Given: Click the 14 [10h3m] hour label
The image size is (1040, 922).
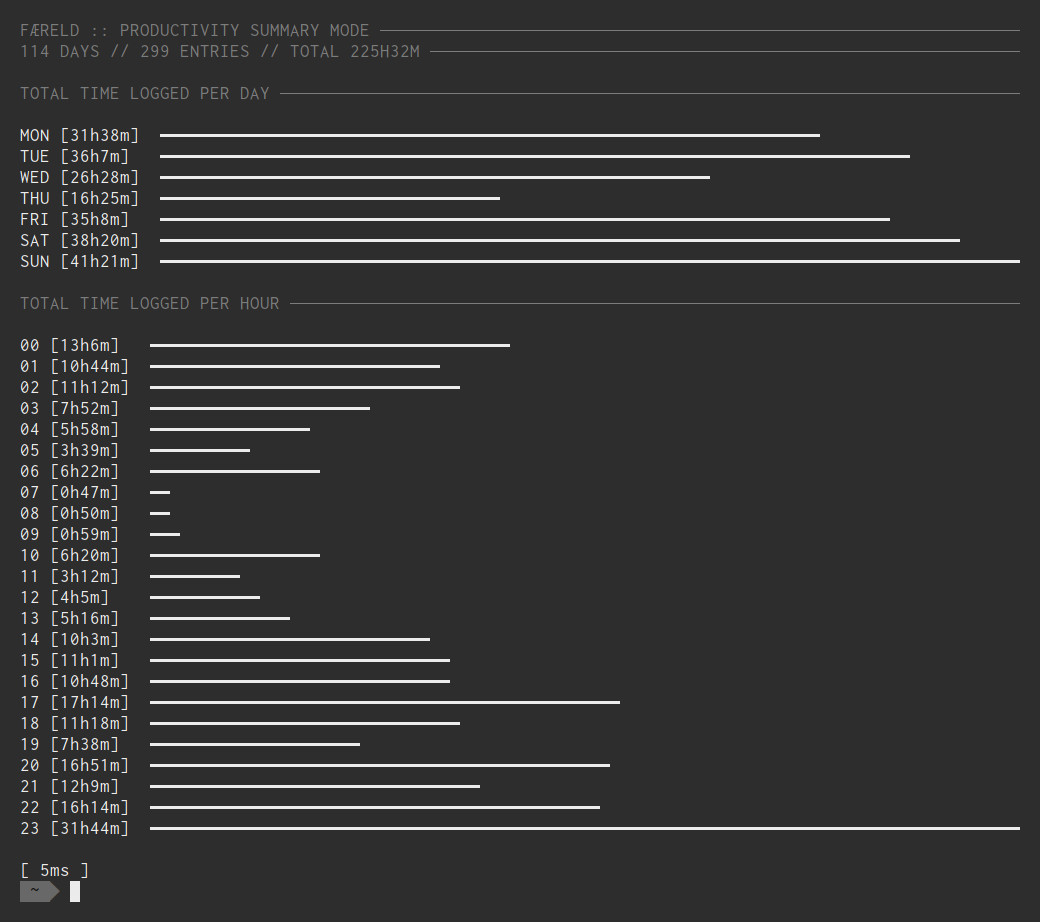Looking at the screenshot, I should coord(70,639).
